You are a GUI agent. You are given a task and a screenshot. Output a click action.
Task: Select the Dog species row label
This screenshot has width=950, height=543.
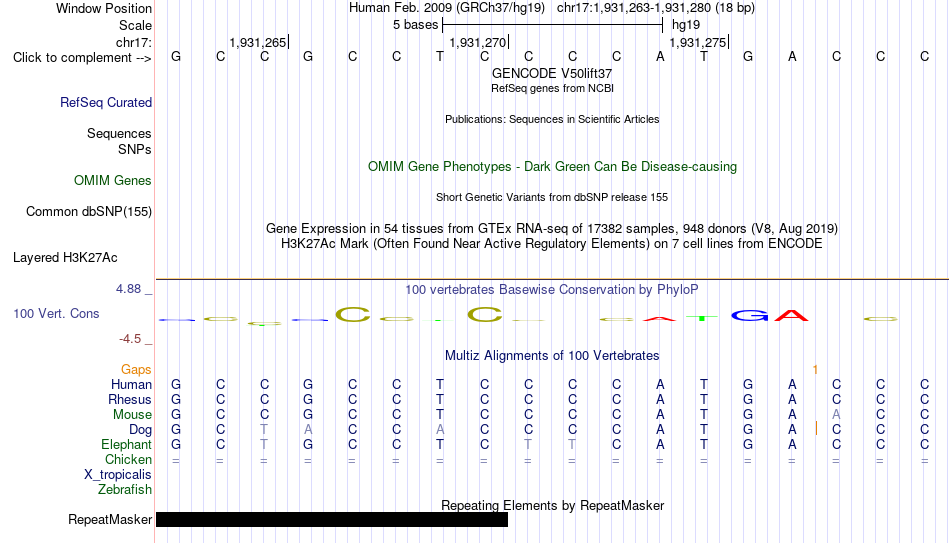[140, 430]
